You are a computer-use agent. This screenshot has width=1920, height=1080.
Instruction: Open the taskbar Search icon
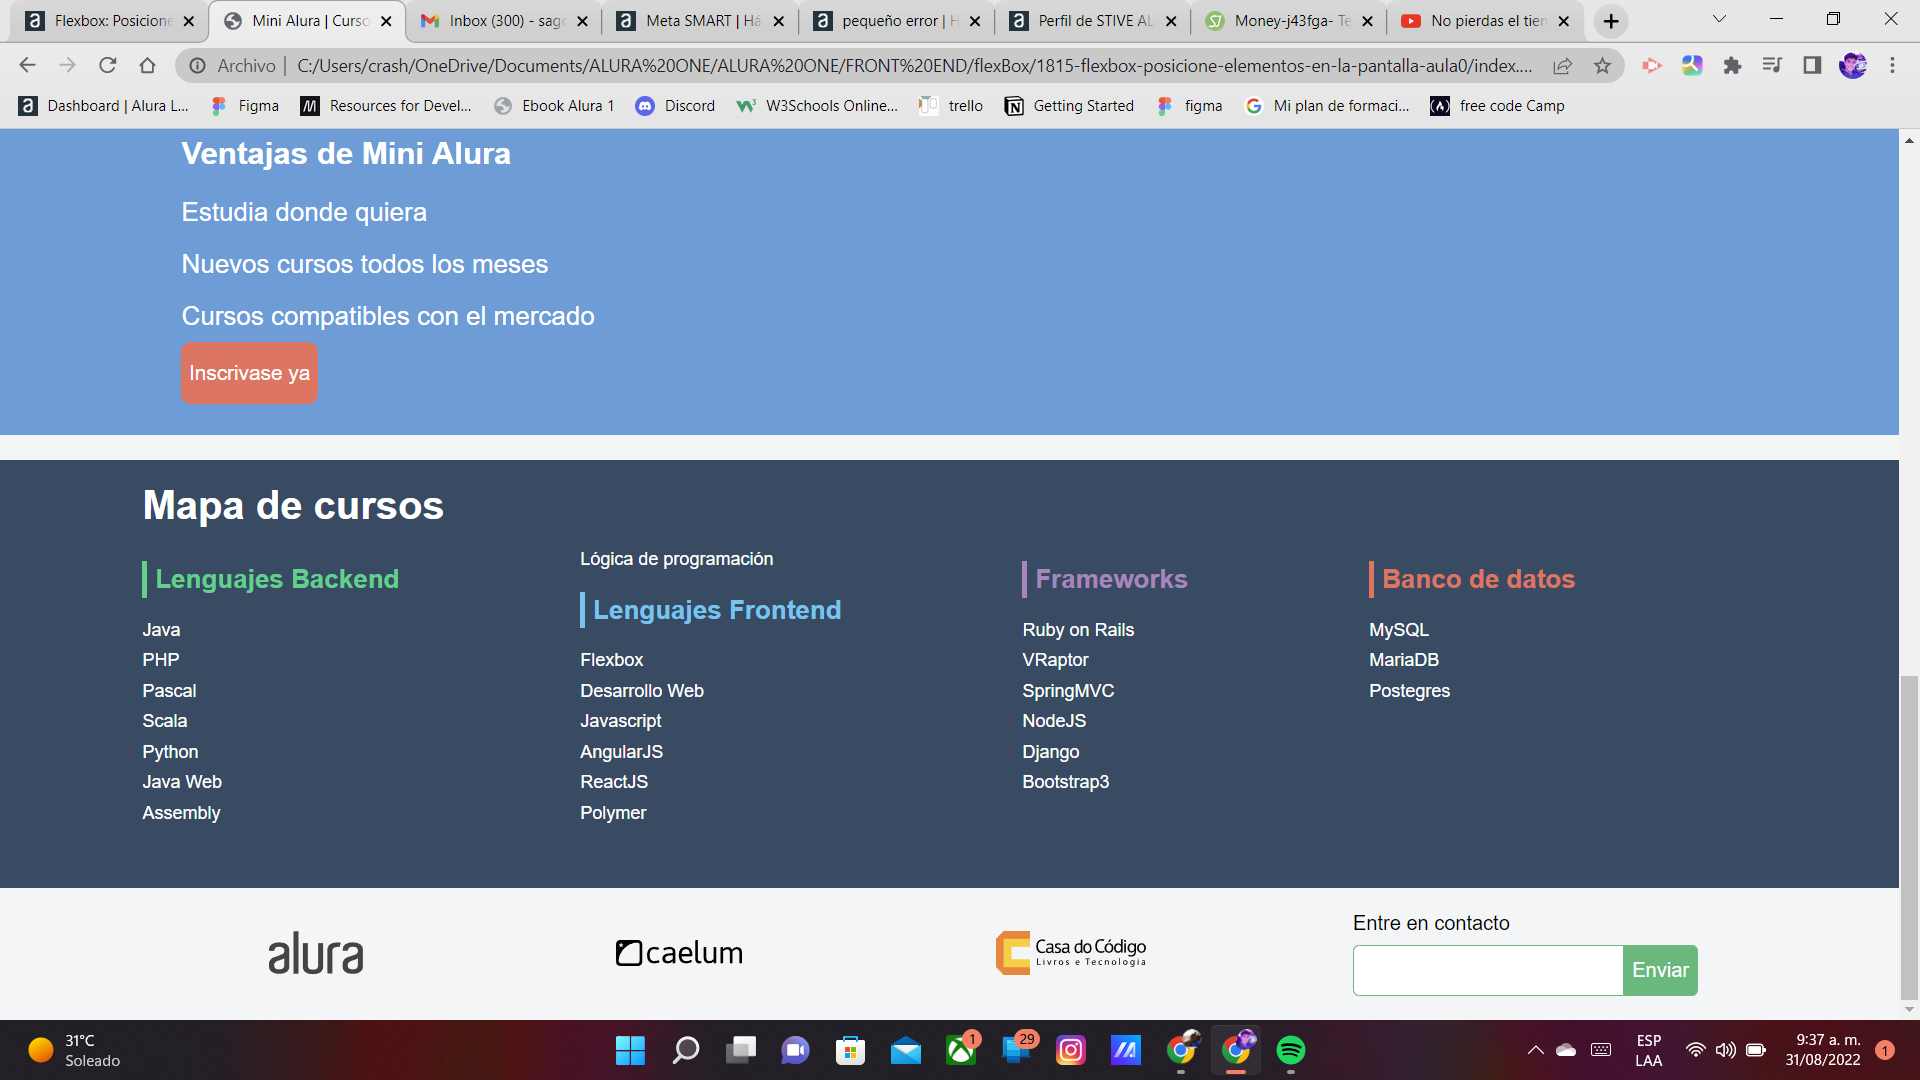pyautogui.click(x=685, y=1050)
